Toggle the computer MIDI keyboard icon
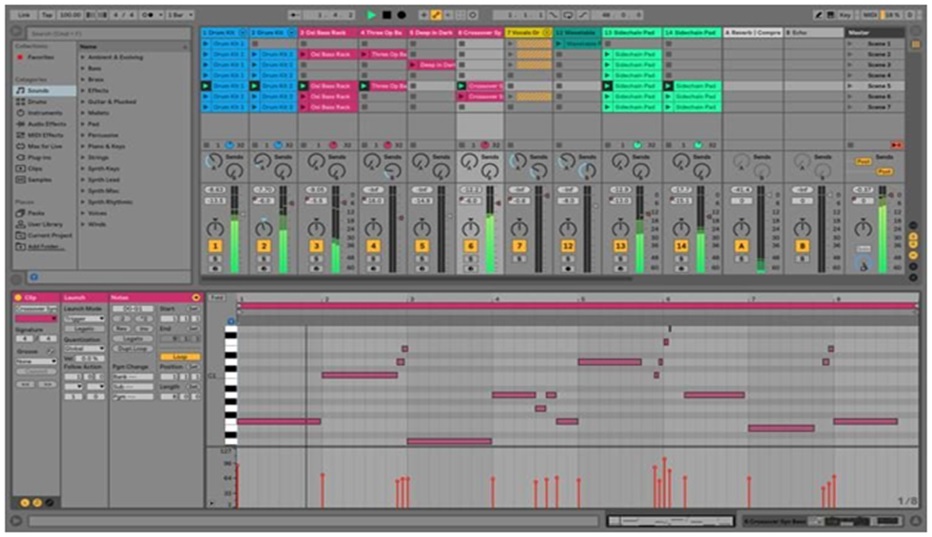Viewport: 932px width, 537px height. pyautogui.click(x=830, y=15)
